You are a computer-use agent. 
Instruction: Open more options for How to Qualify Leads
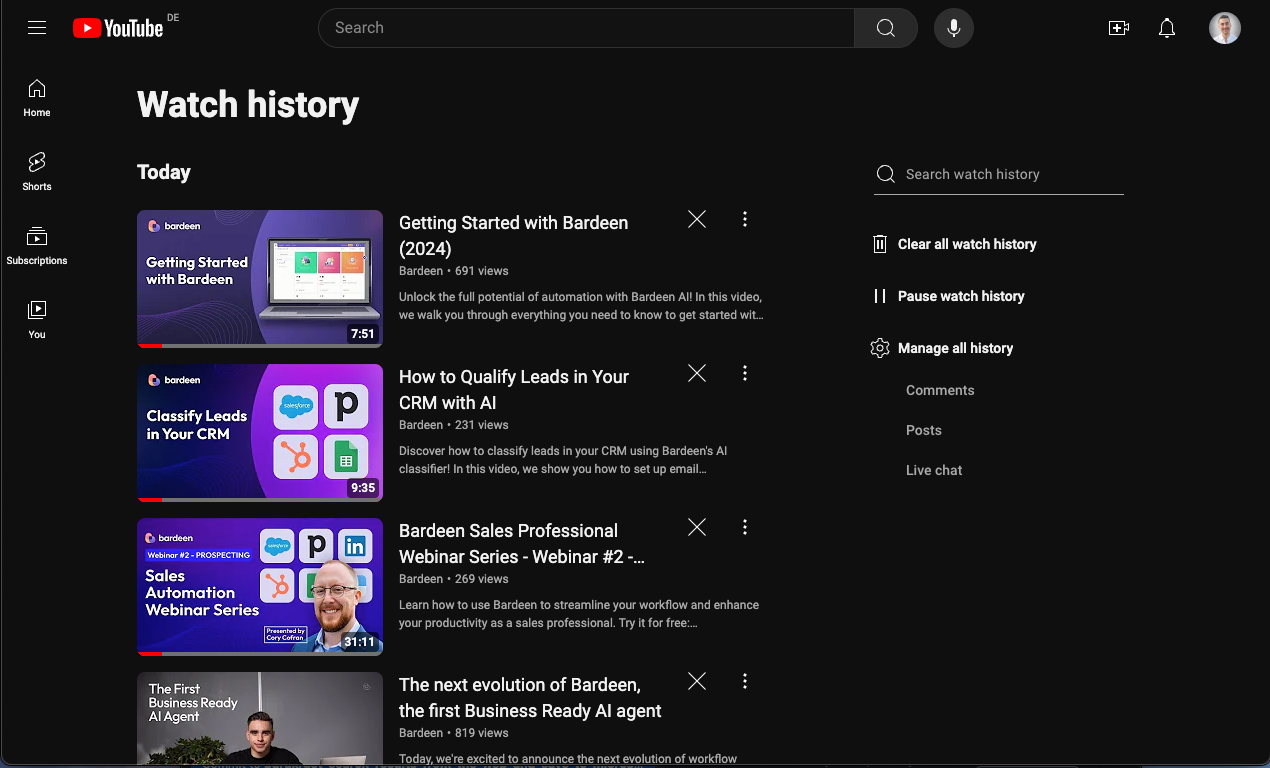click(745, 373)
